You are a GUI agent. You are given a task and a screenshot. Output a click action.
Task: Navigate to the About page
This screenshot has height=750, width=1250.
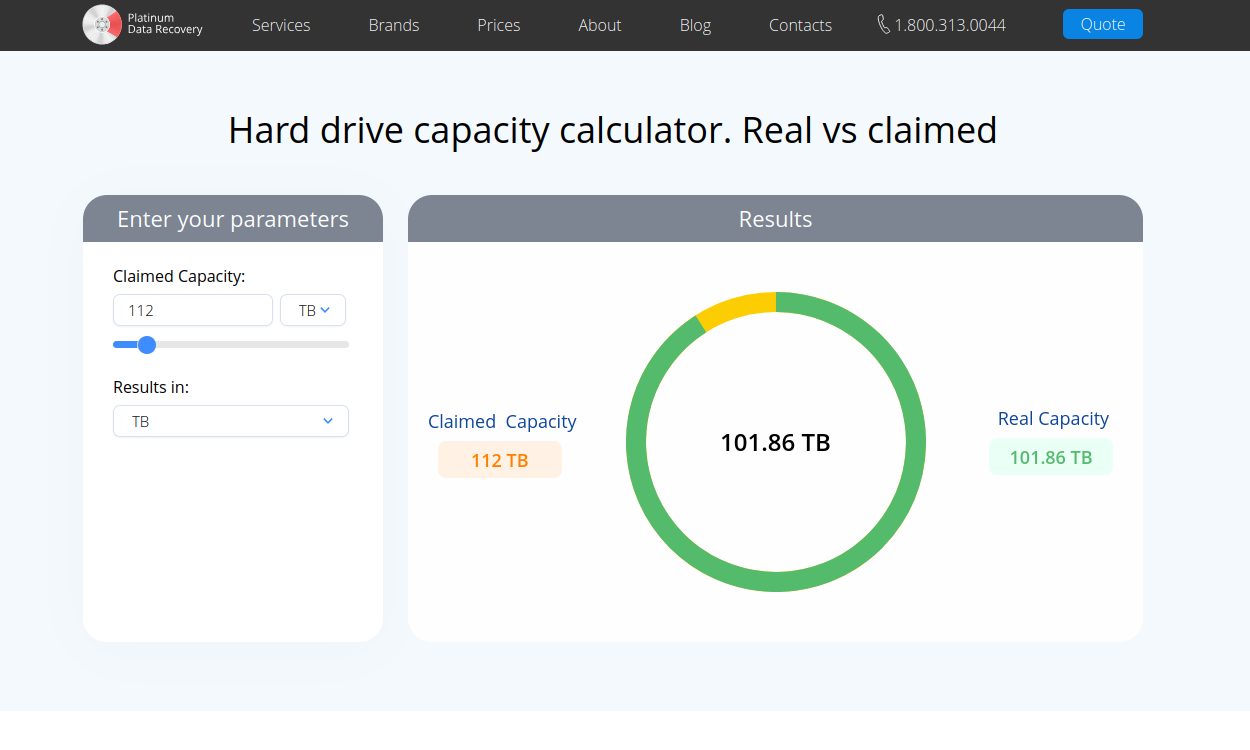tap(600, 25)
